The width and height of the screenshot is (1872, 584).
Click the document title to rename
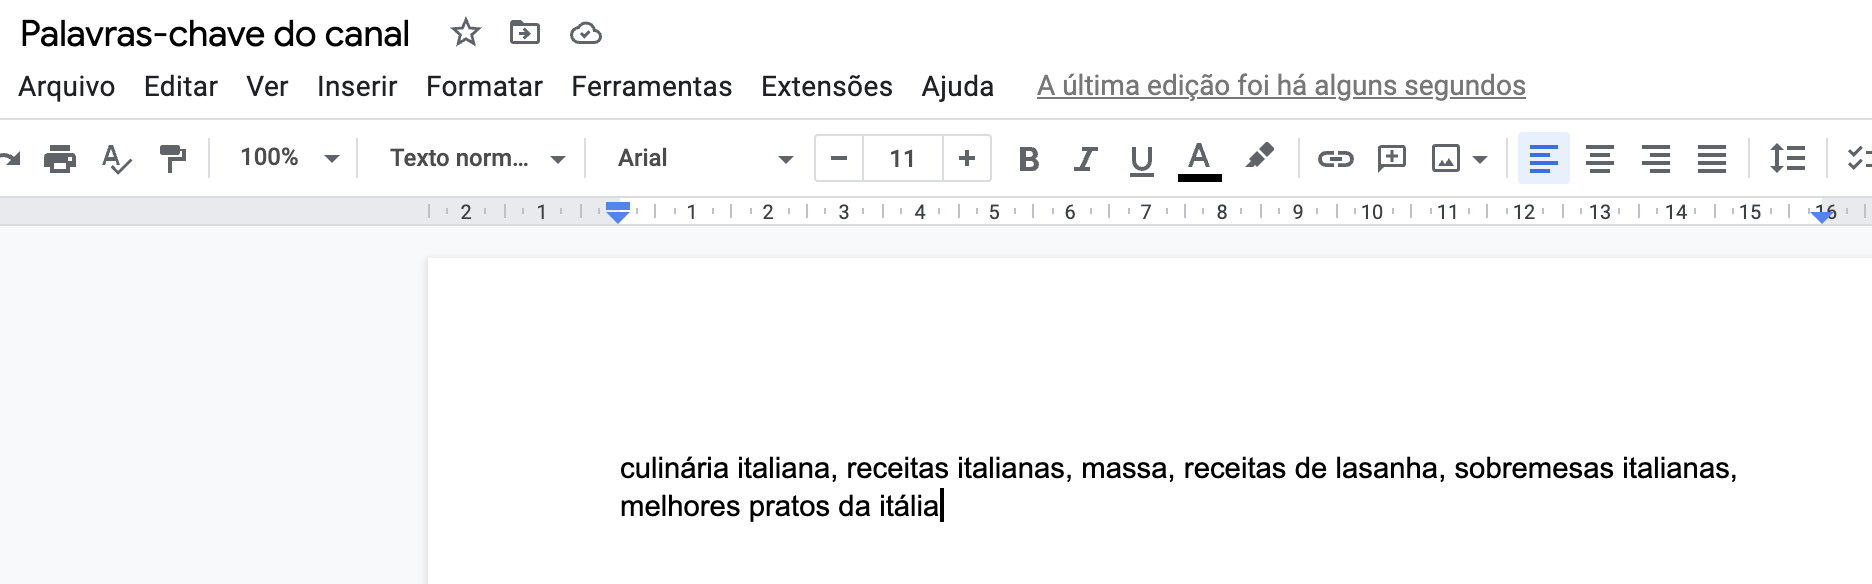215,34
